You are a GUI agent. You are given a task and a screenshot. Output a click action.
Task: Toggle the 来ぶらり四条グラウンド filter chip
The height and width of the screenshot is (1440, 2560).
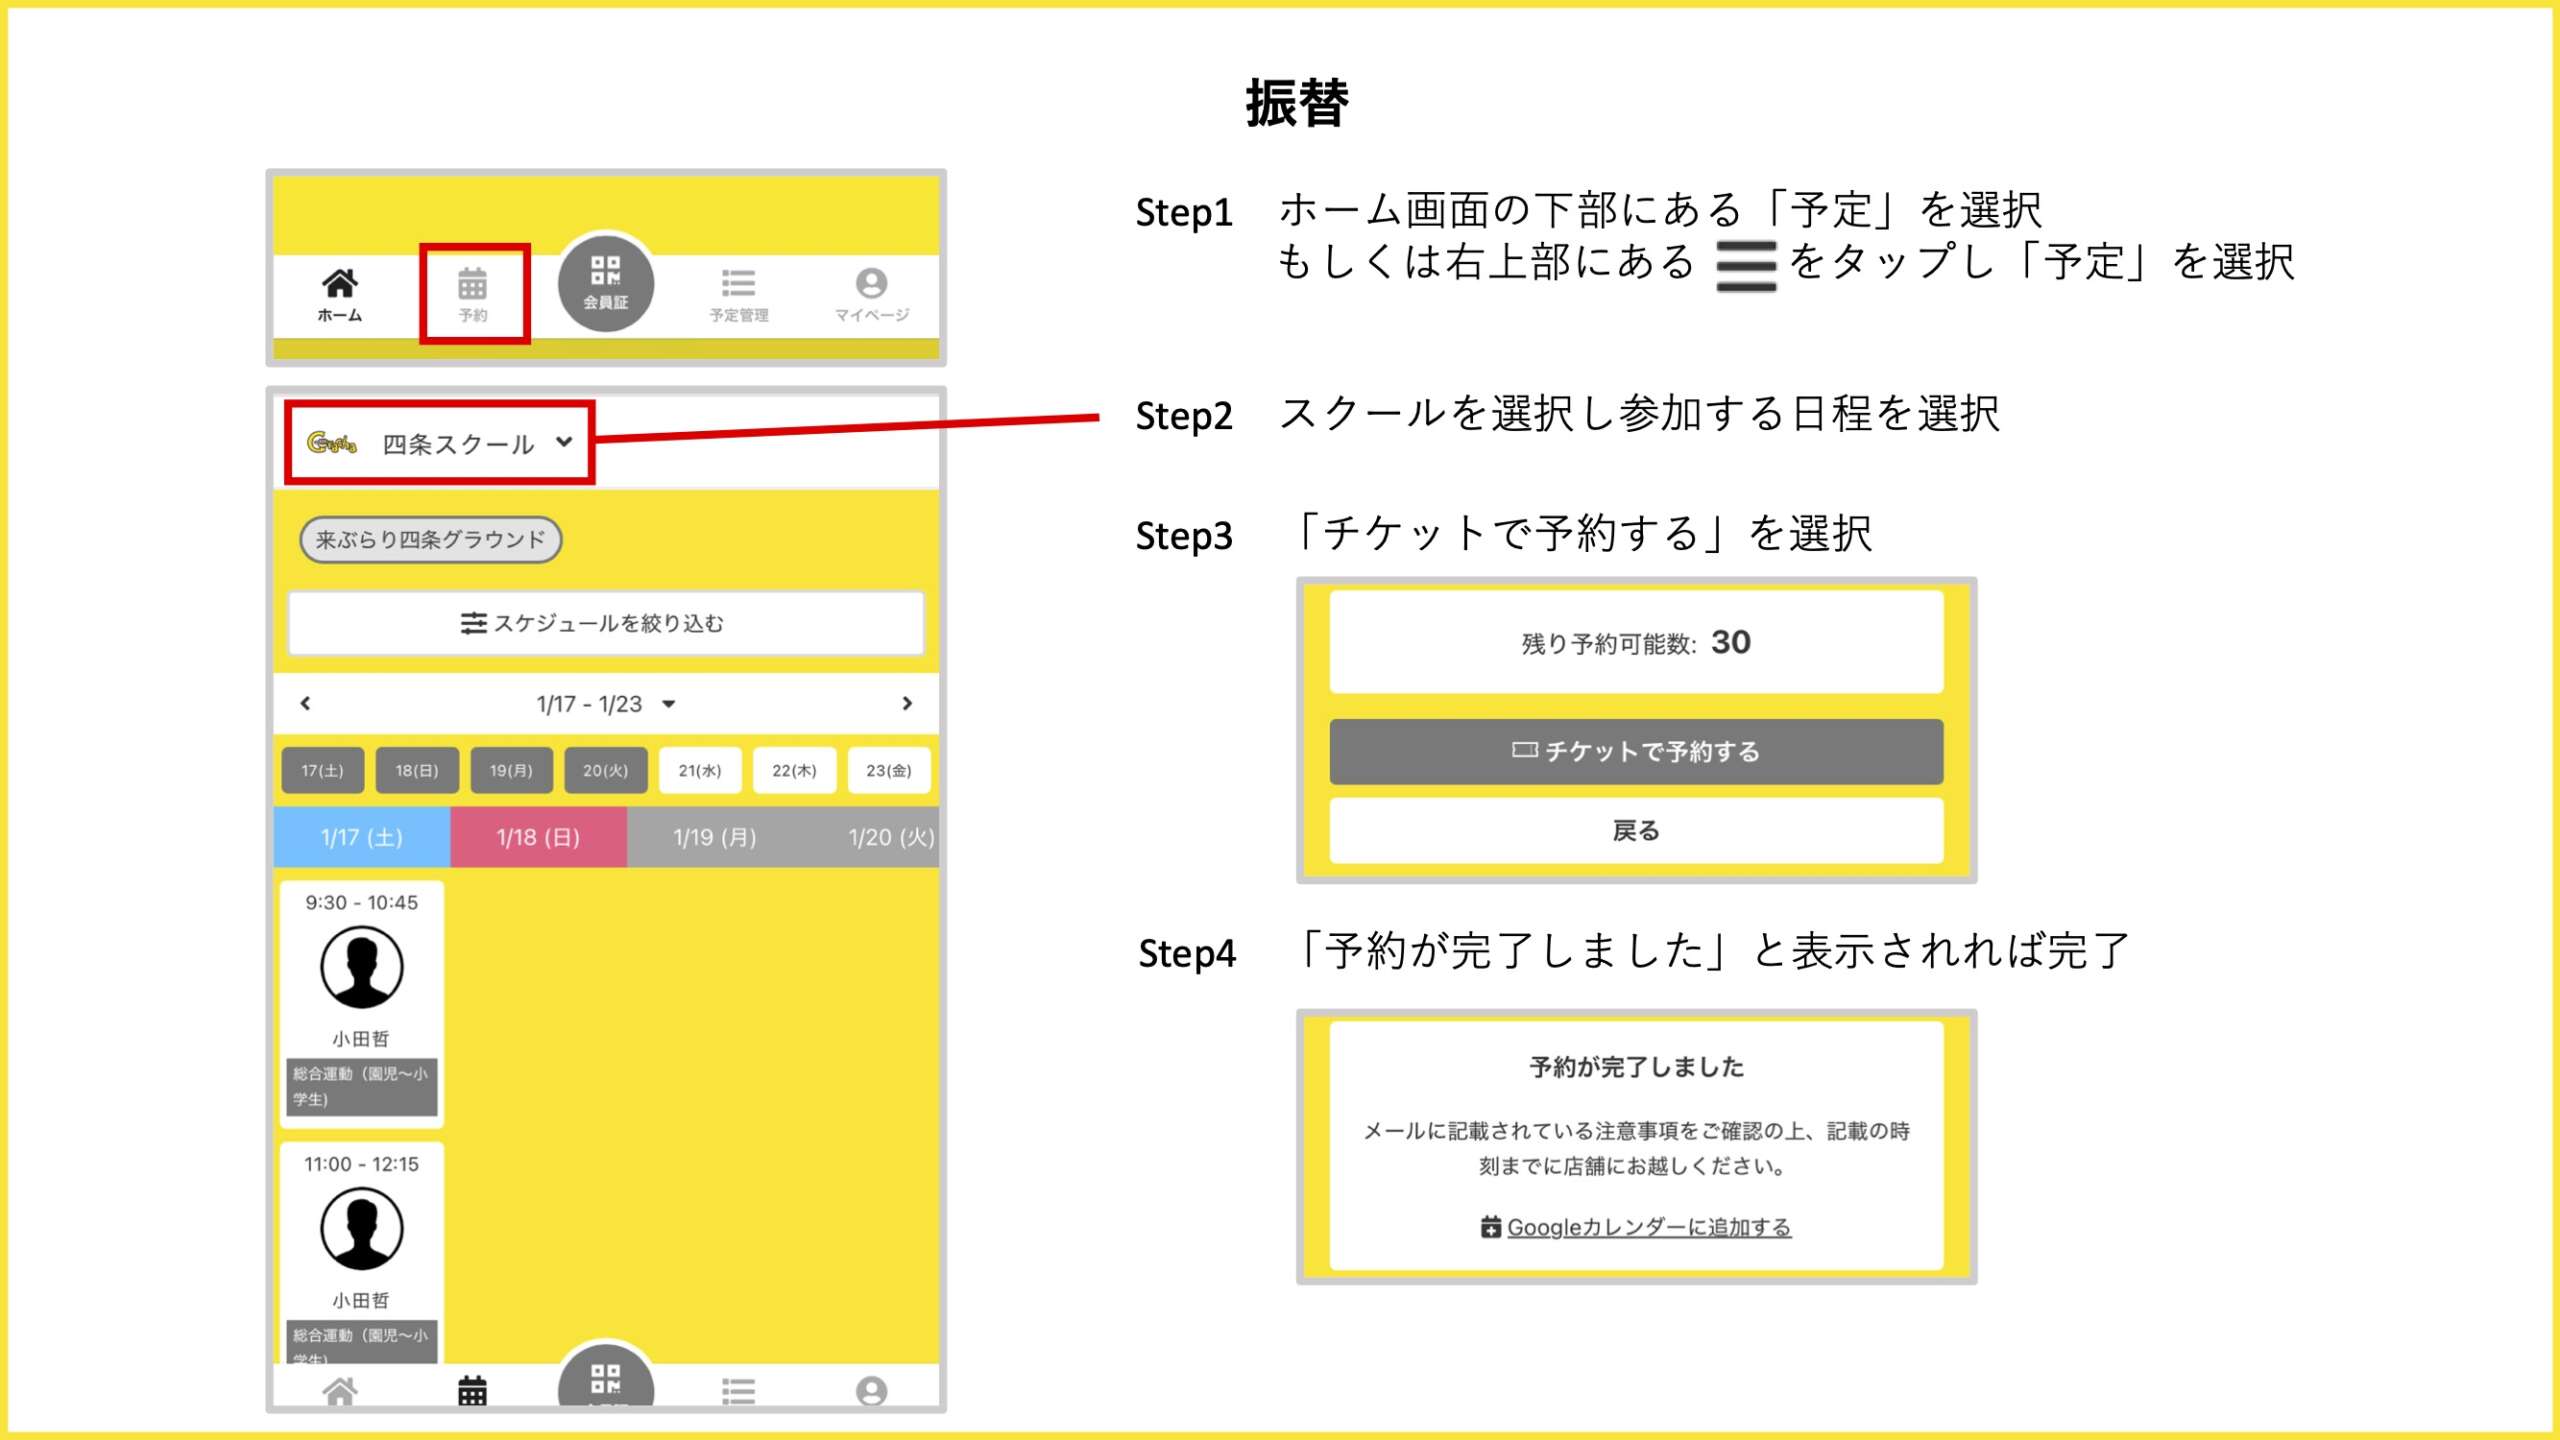431,540
